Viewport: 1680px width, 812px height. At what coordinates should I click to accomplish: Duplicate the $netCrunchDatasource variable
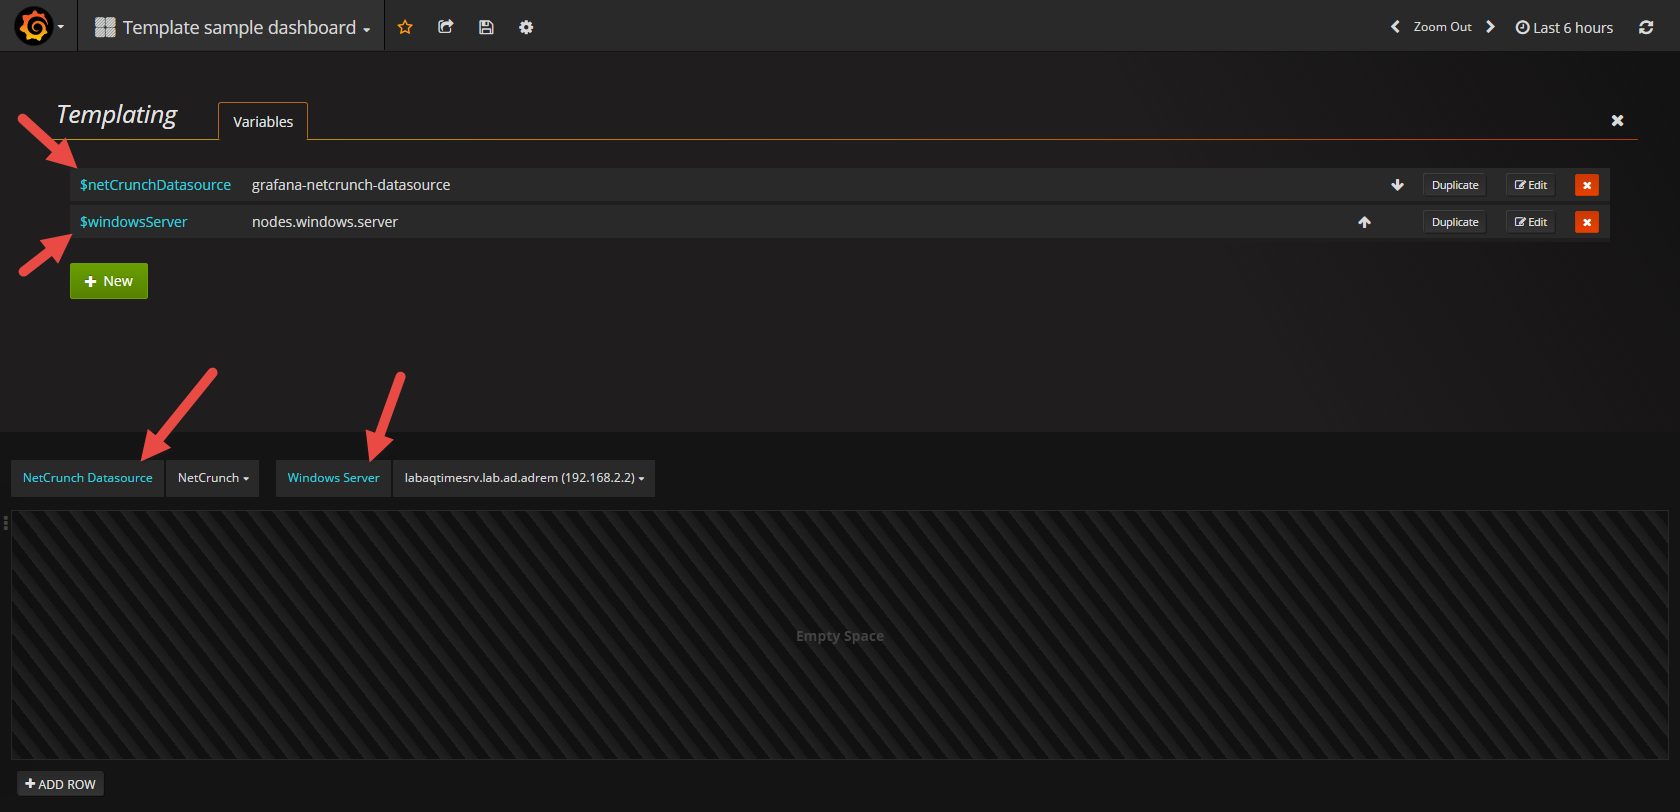pos(1455,185)
